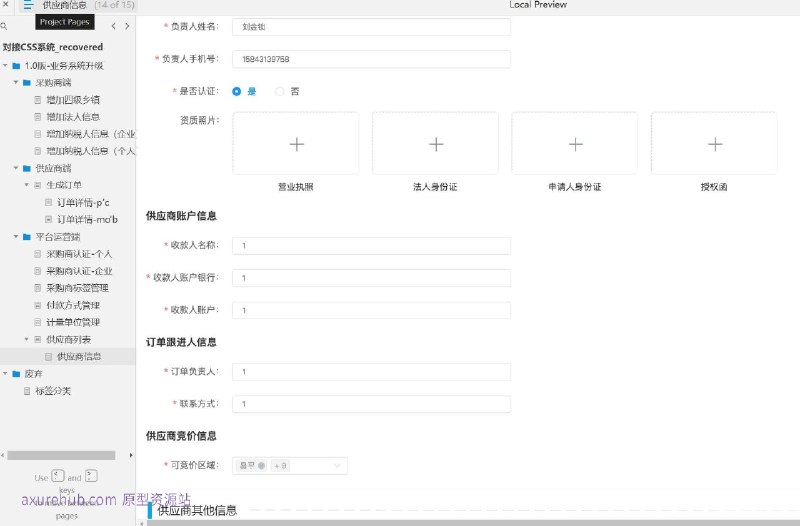Click the 收款人账户银行 input field
800x526 pixels.
(371, 278)
